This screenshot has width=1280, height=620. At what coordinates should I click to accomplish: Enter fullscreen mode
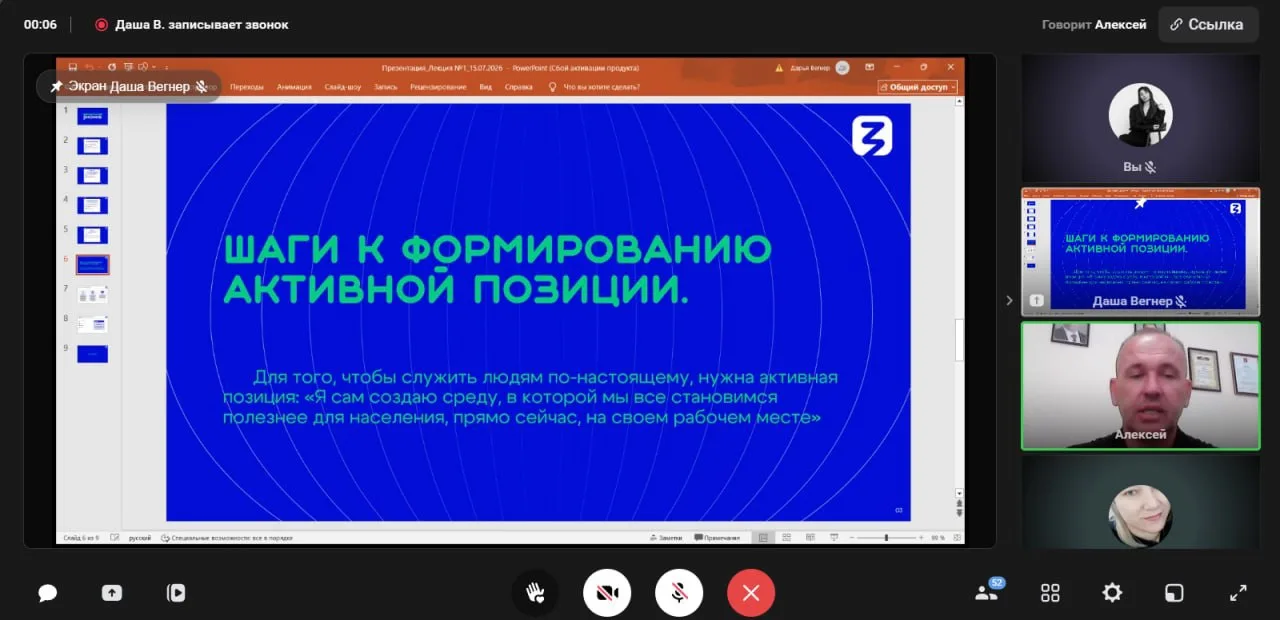click(x=1238, y=593)
